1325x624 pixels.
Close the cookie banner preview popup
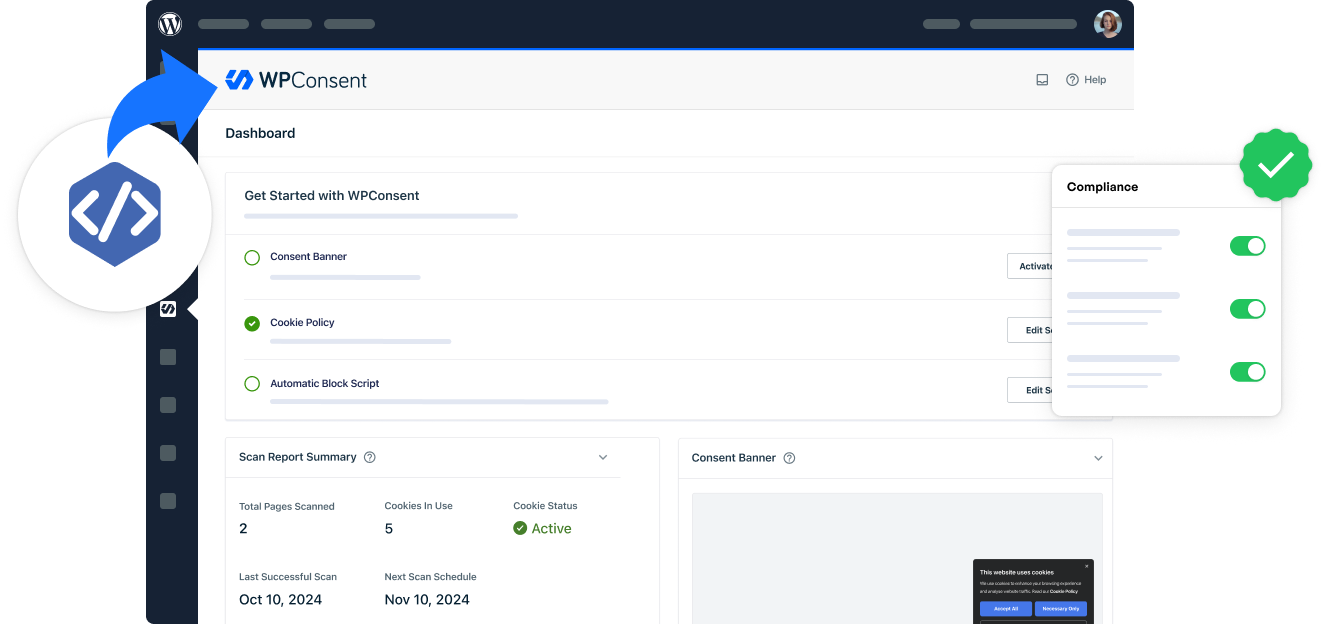pos(1087,566)
